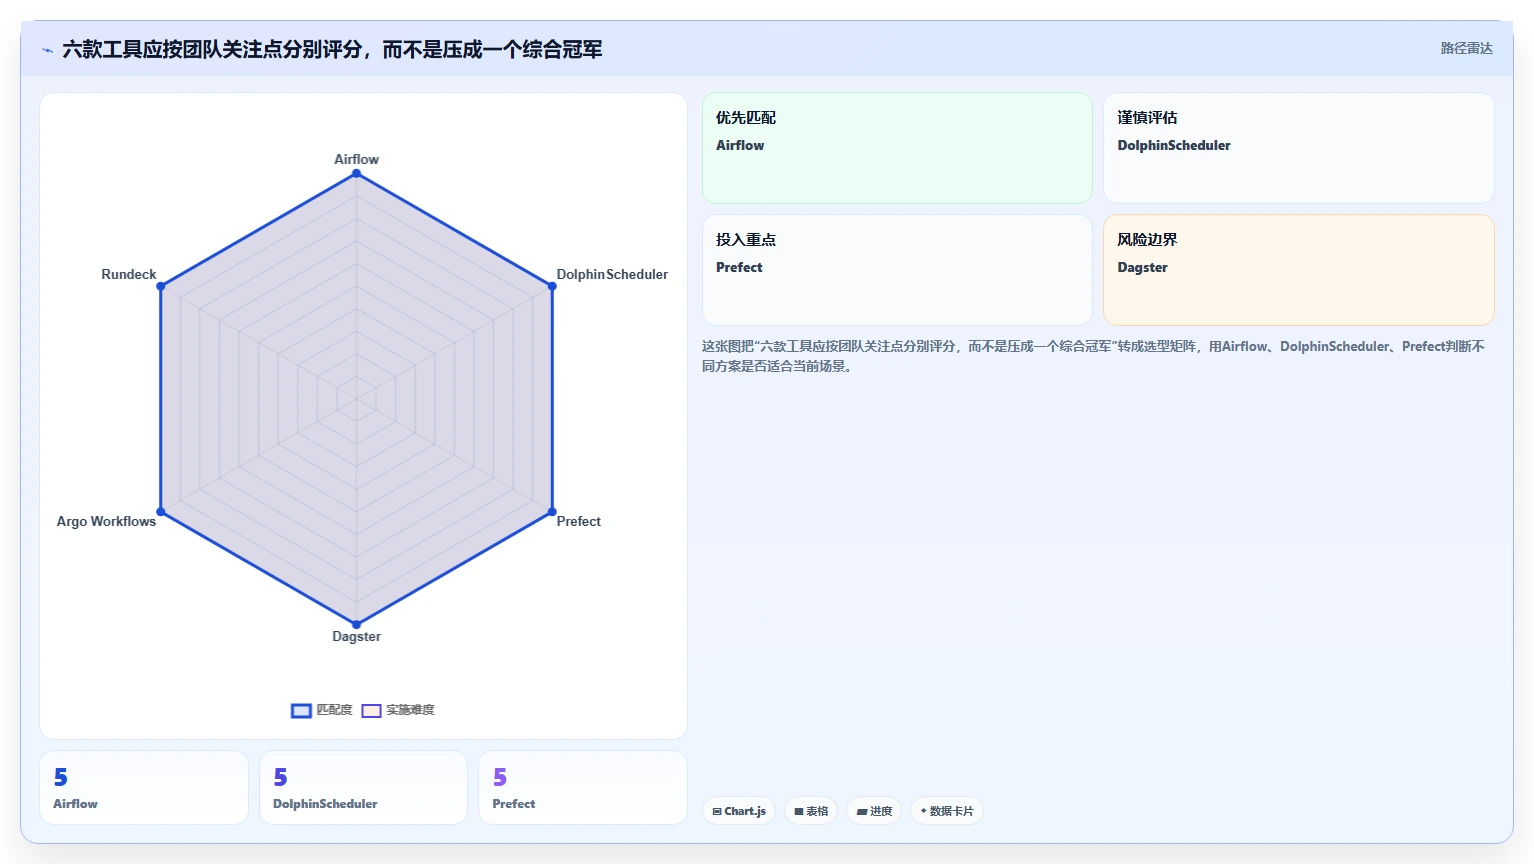Click the 进度 chip bar icon
Image resolution: width=1534 pixels, height=864 pixels.
pos(862,812)
